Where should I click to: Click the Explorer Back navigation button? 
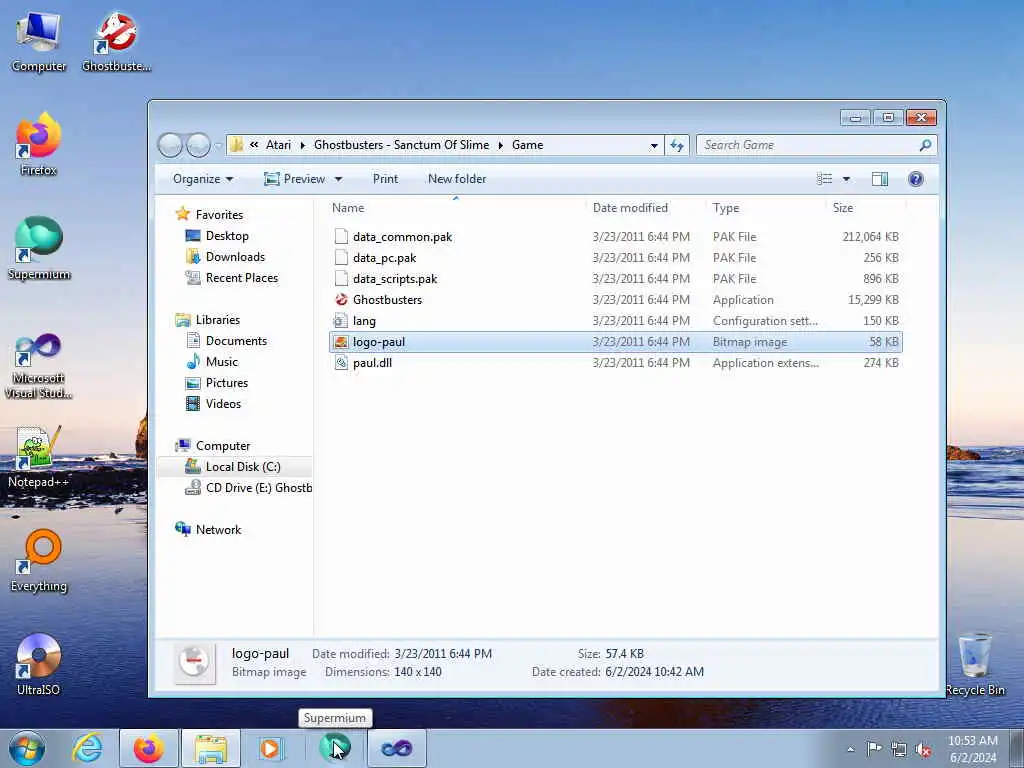coord(170,145)
